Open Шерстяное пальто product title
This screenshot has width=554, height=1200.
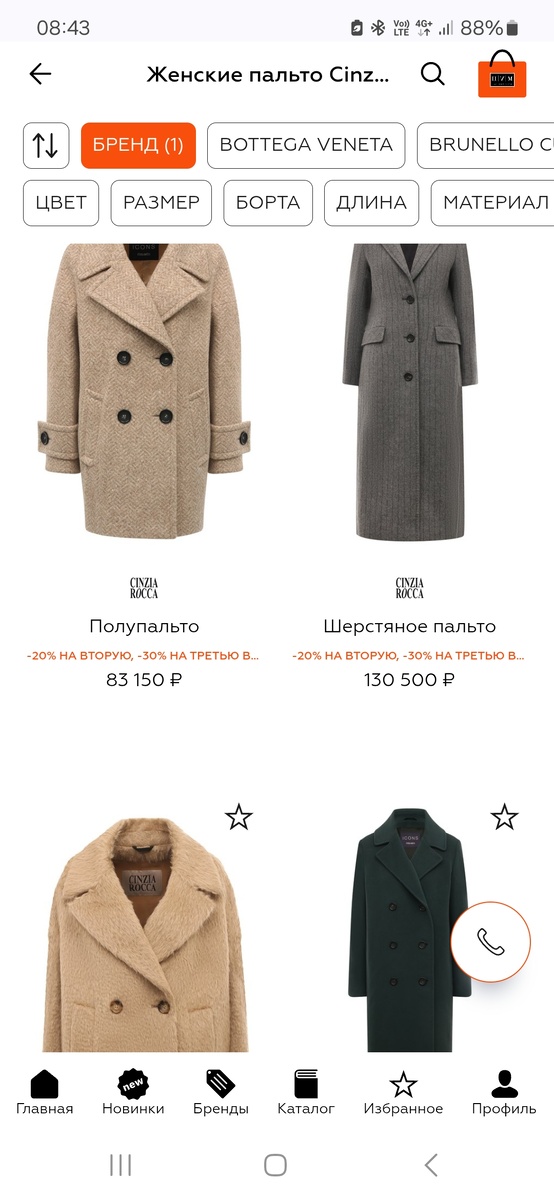410,627
